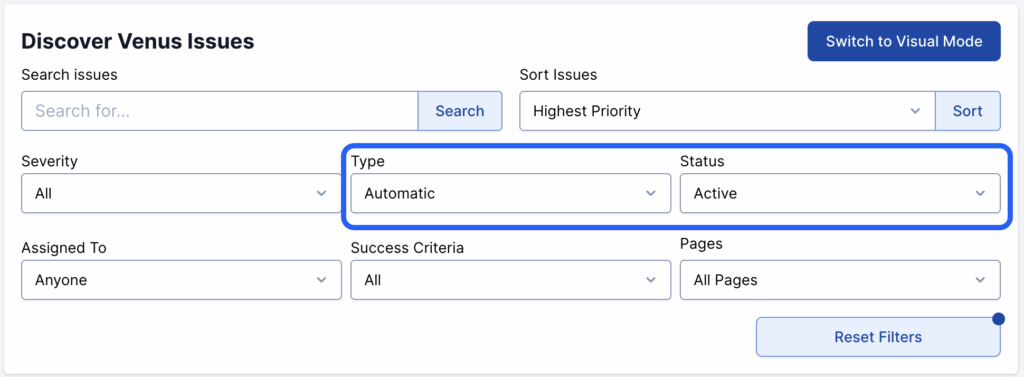This screenshot has height=377, width=1024.
Task: Click the chevron arrow in Type field
Action: (x=650, y=193)
